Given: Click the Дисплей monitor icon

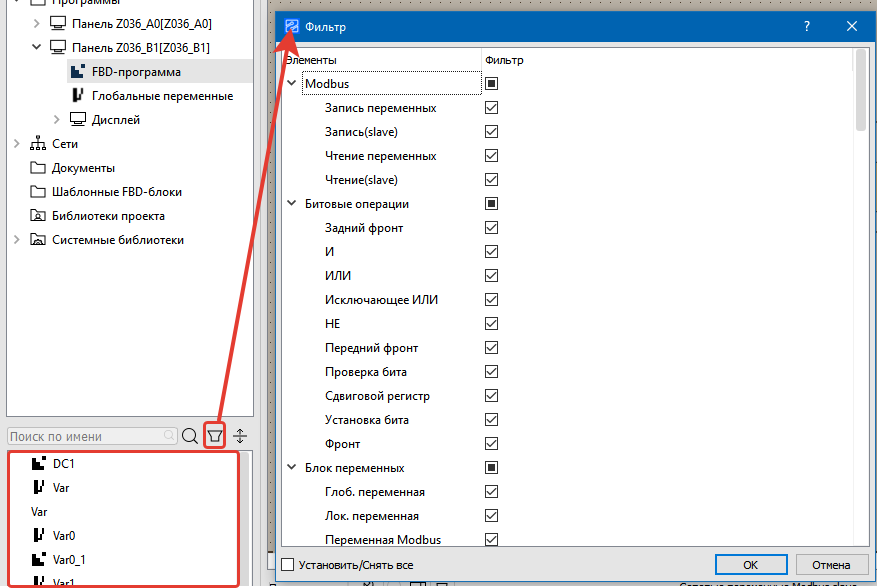Looking at the screenshot, I should (77, 120).
